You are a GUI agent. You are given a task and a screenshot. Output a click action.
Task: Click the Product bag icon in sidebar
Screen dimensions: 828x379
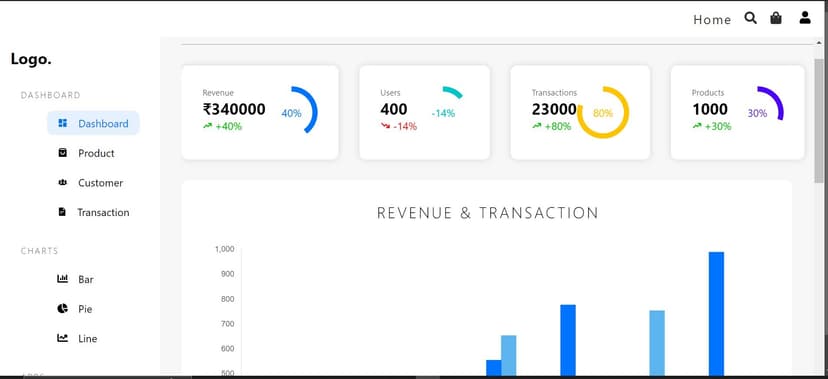[x=62, y=153]
